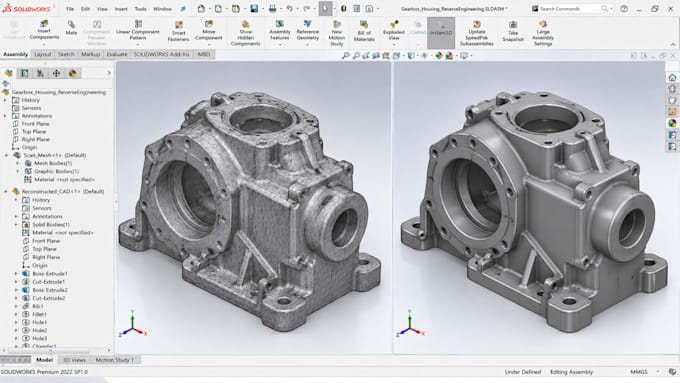The width and height of the screenshot is (680, 383).
Task: Select the Hole1 feature
Action: click(x=39, y=322)
